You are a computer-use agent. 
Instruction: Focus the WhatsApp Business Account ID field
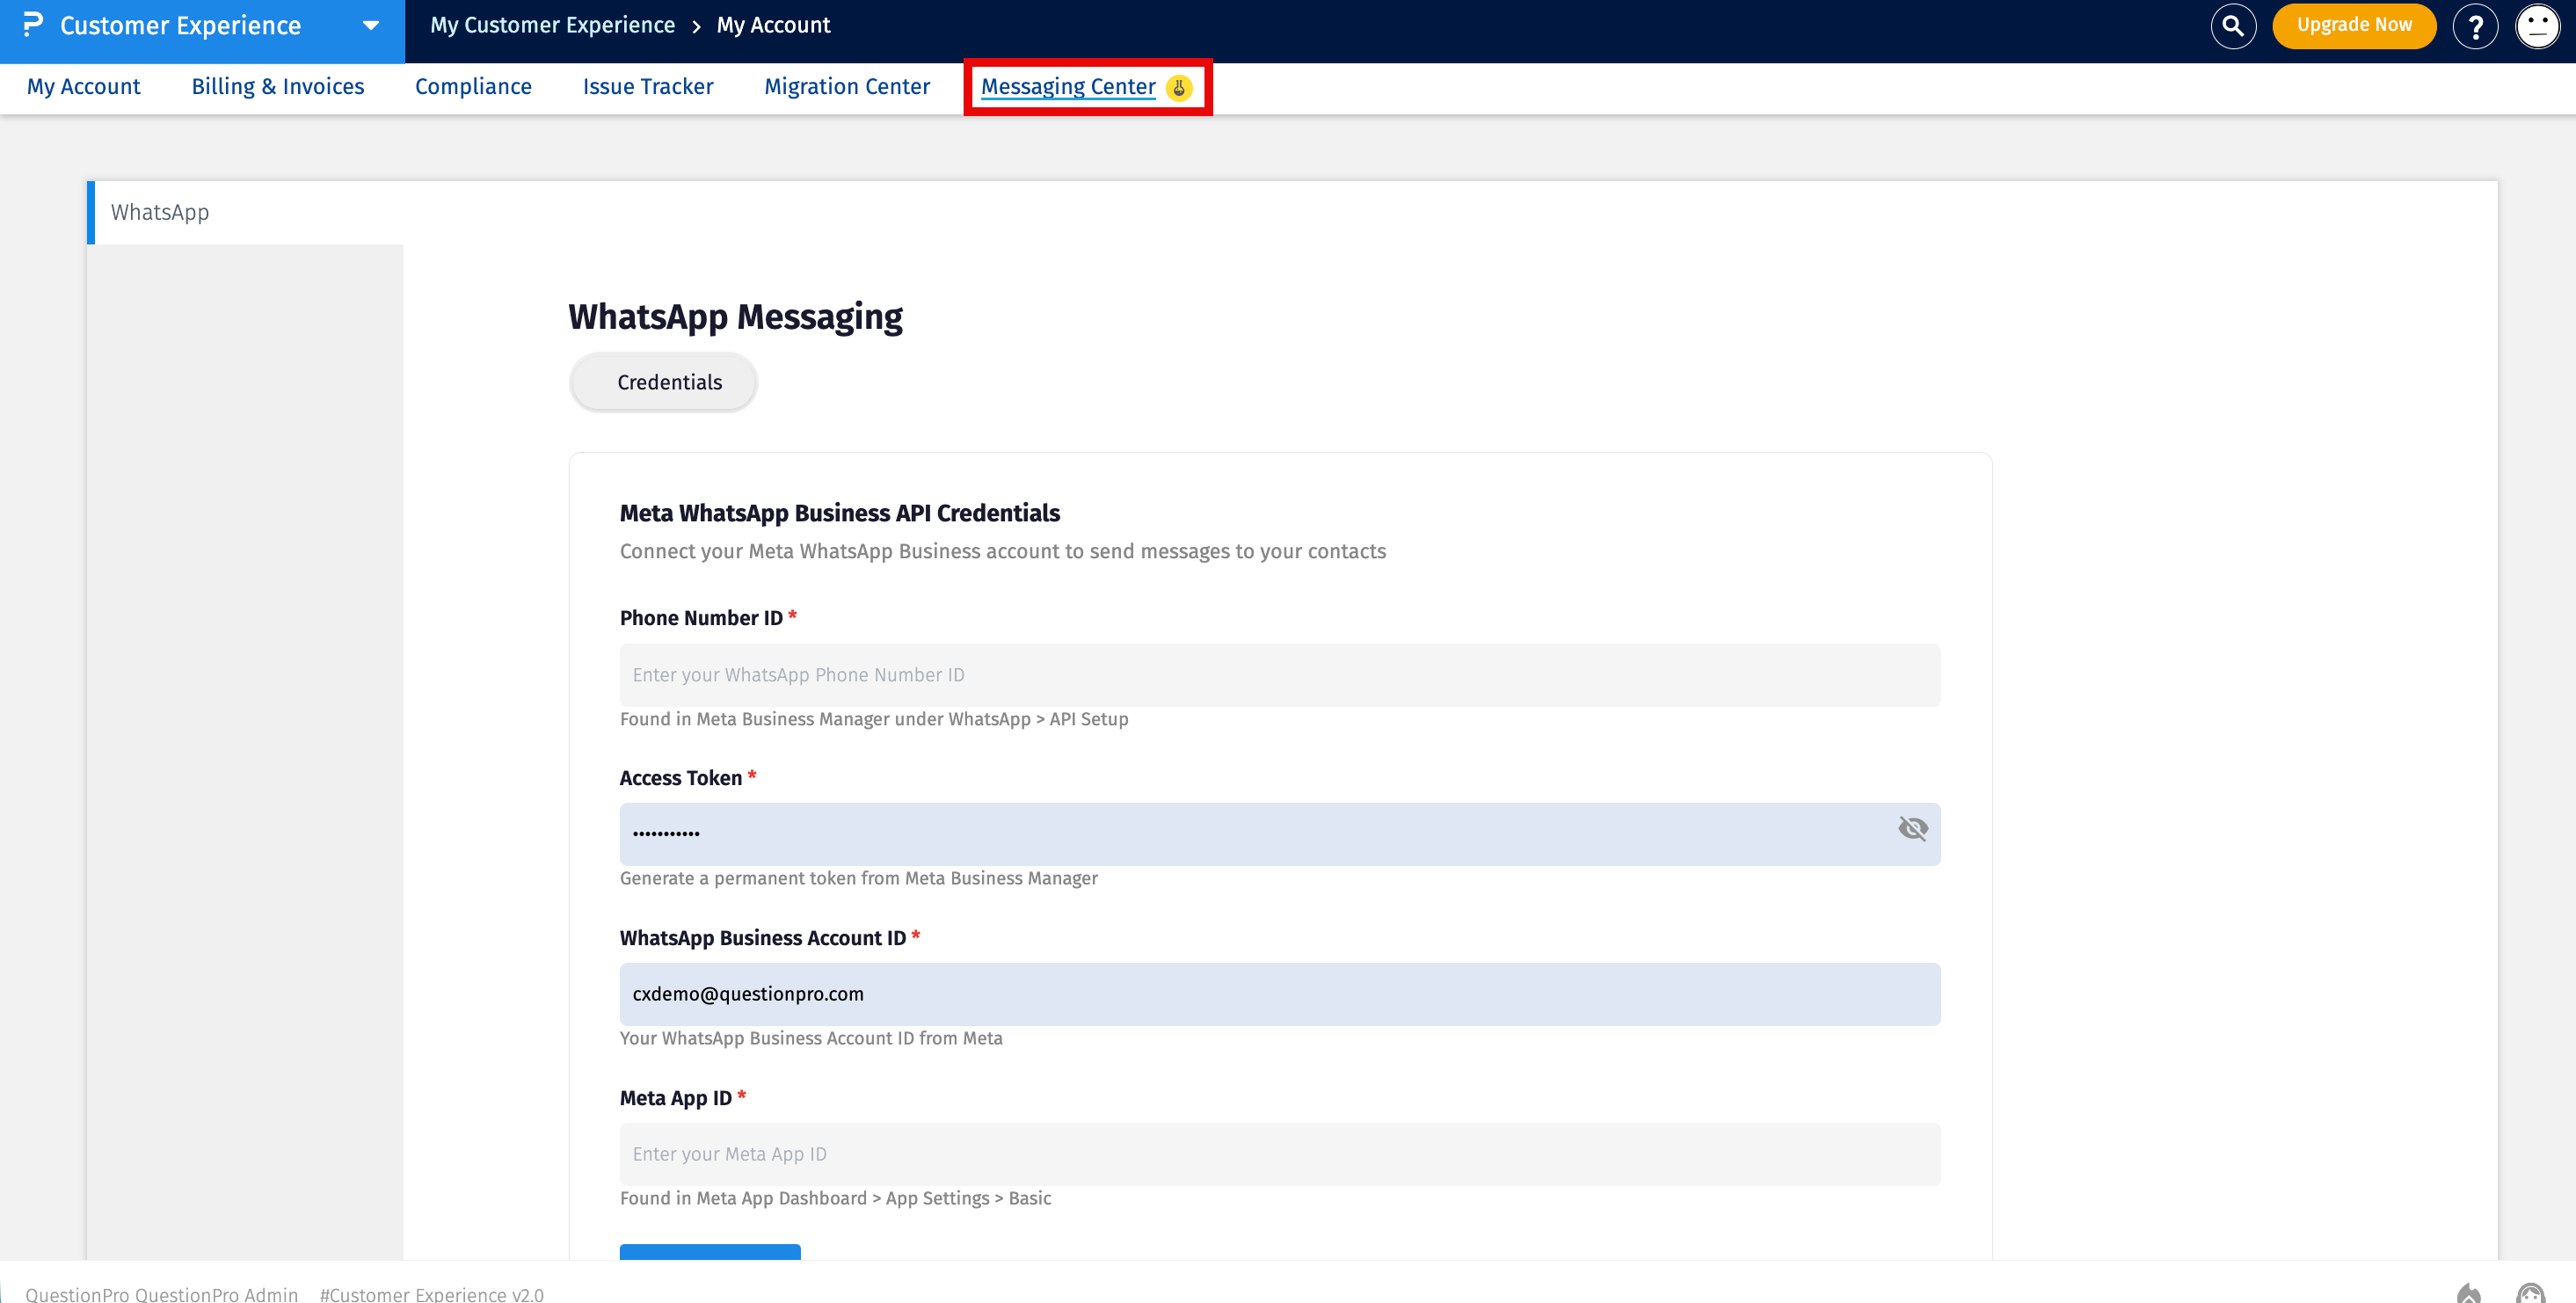coord(1280,994)
